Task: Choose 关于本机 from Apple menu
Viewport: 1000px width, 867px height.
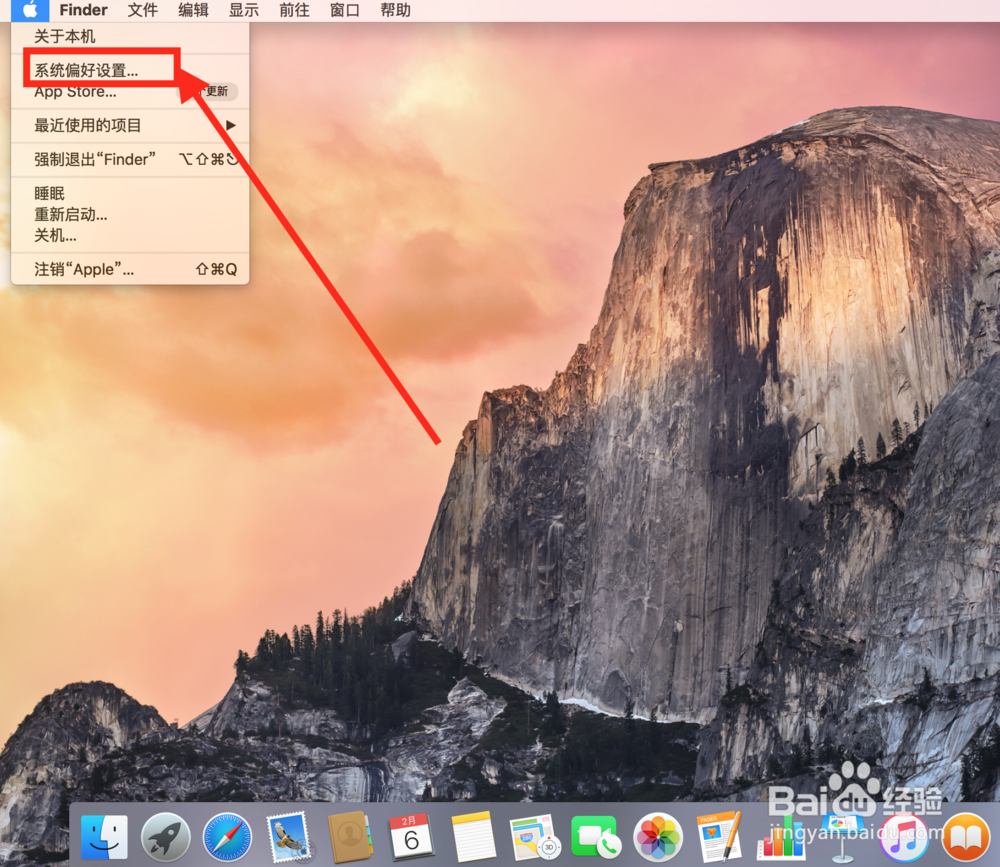Action: [130, 36]
